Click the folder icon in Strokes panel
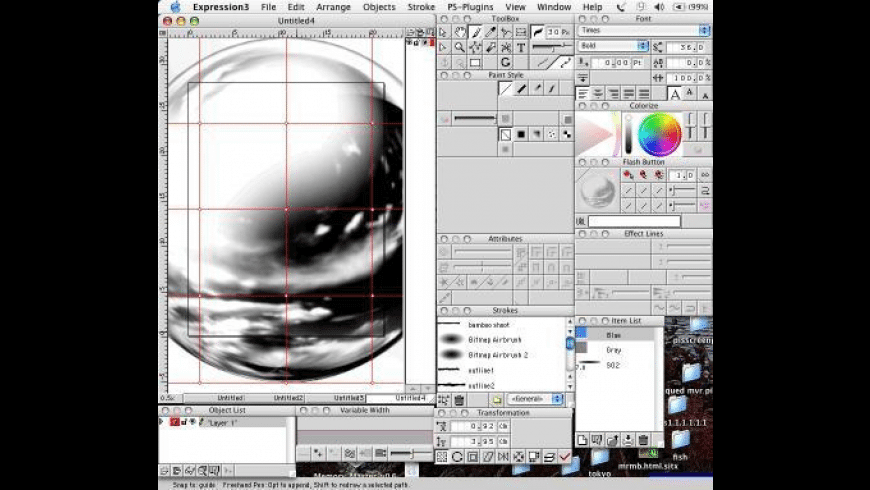The width and height of the screenshot is (870, 490). click(497, 400)
